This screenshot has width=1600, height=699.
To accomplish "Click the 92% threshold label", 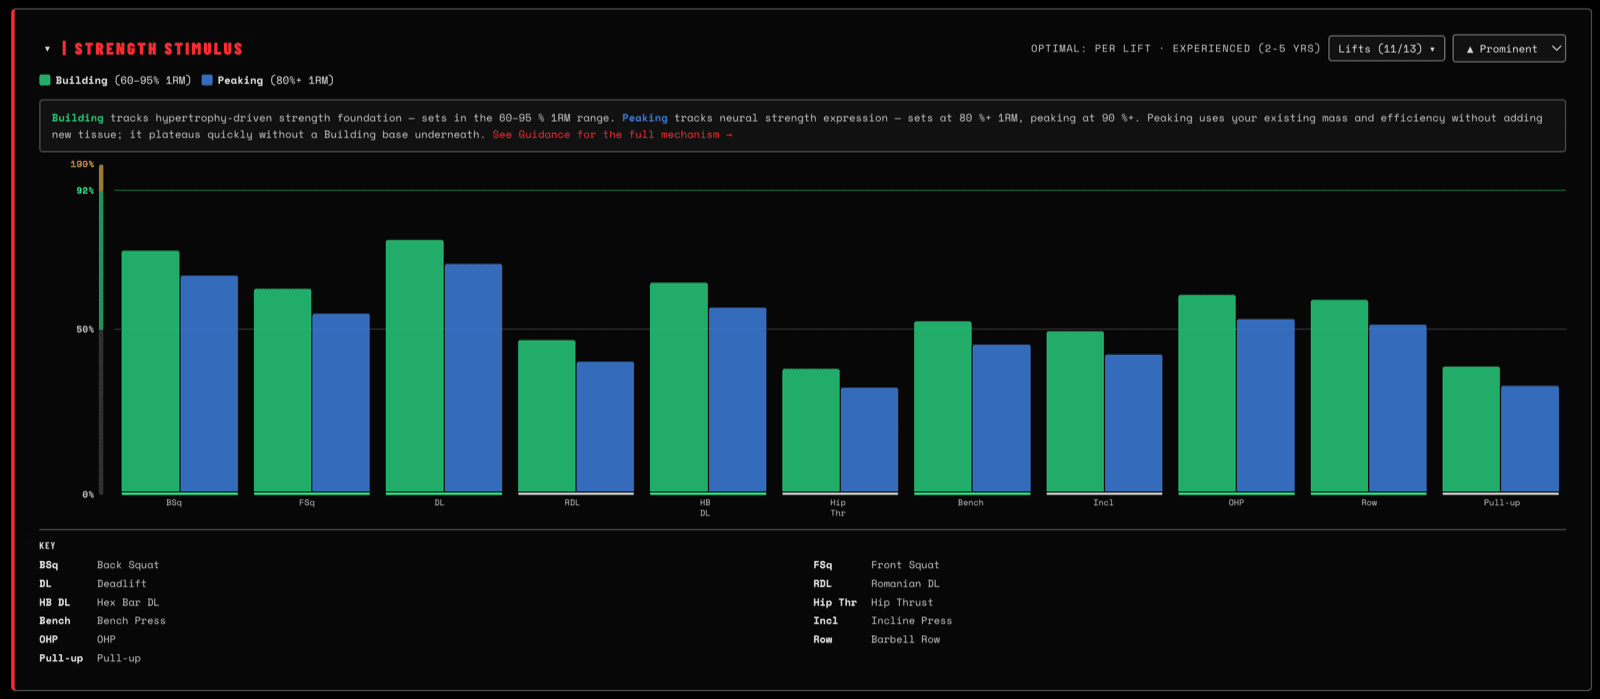I will point(85,190).
